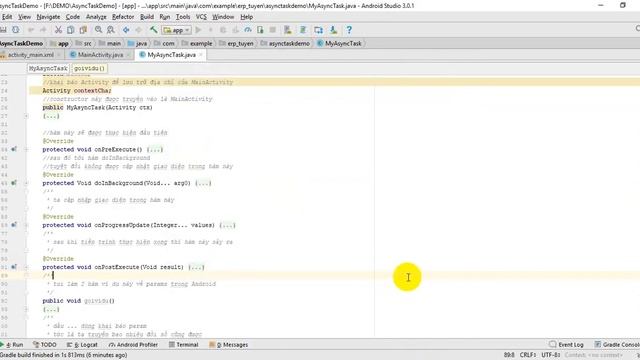Open the Refactor menu
640x360 pixels.
123,17
